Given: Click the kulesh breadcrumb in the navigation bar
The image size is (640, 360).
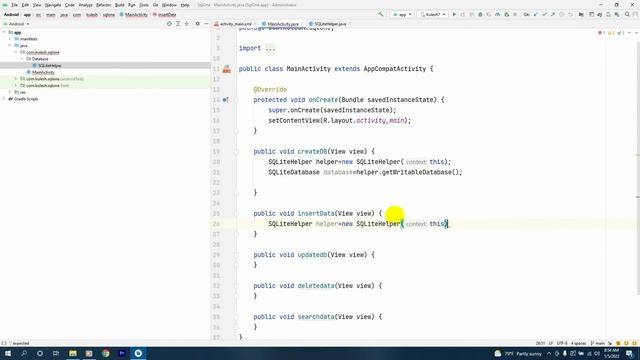Looking at the screenshot, I should click(92, 15).
